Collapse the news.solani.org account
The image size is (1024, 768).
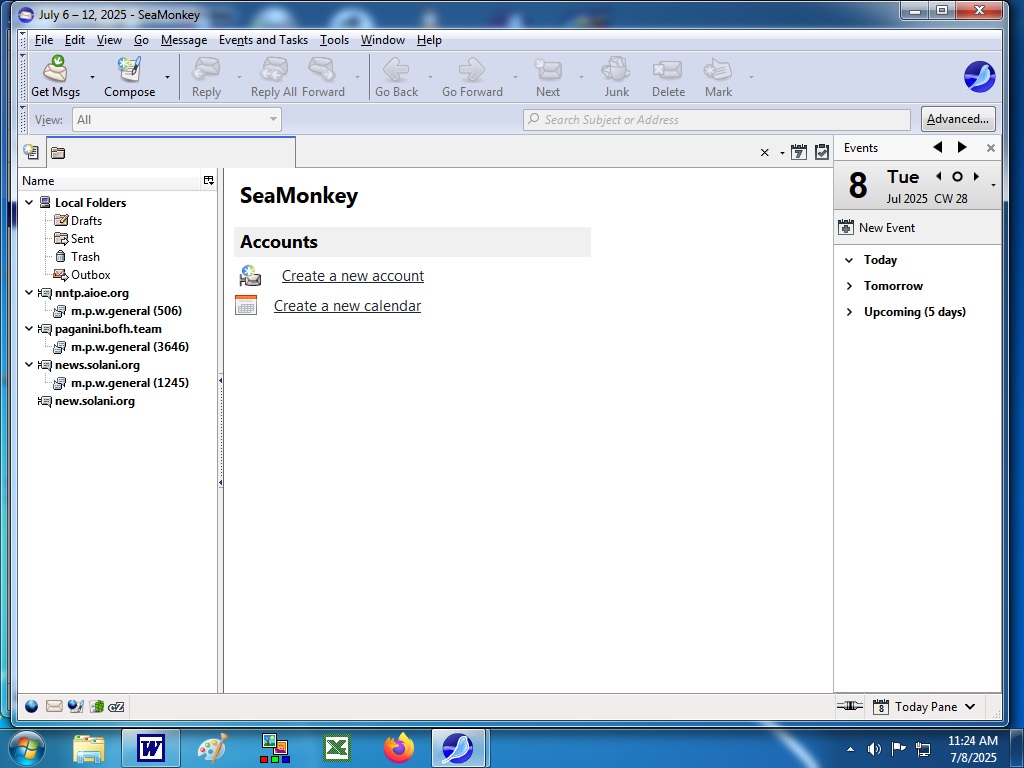[29, 364]
